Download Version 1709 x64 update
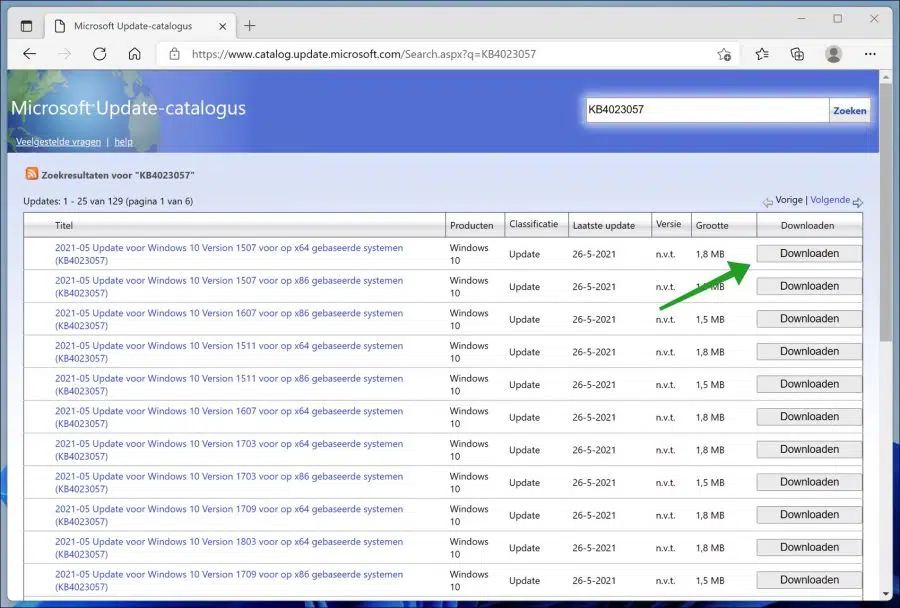The width and height of the screenshot is (900, 608). tap(809, 516)
